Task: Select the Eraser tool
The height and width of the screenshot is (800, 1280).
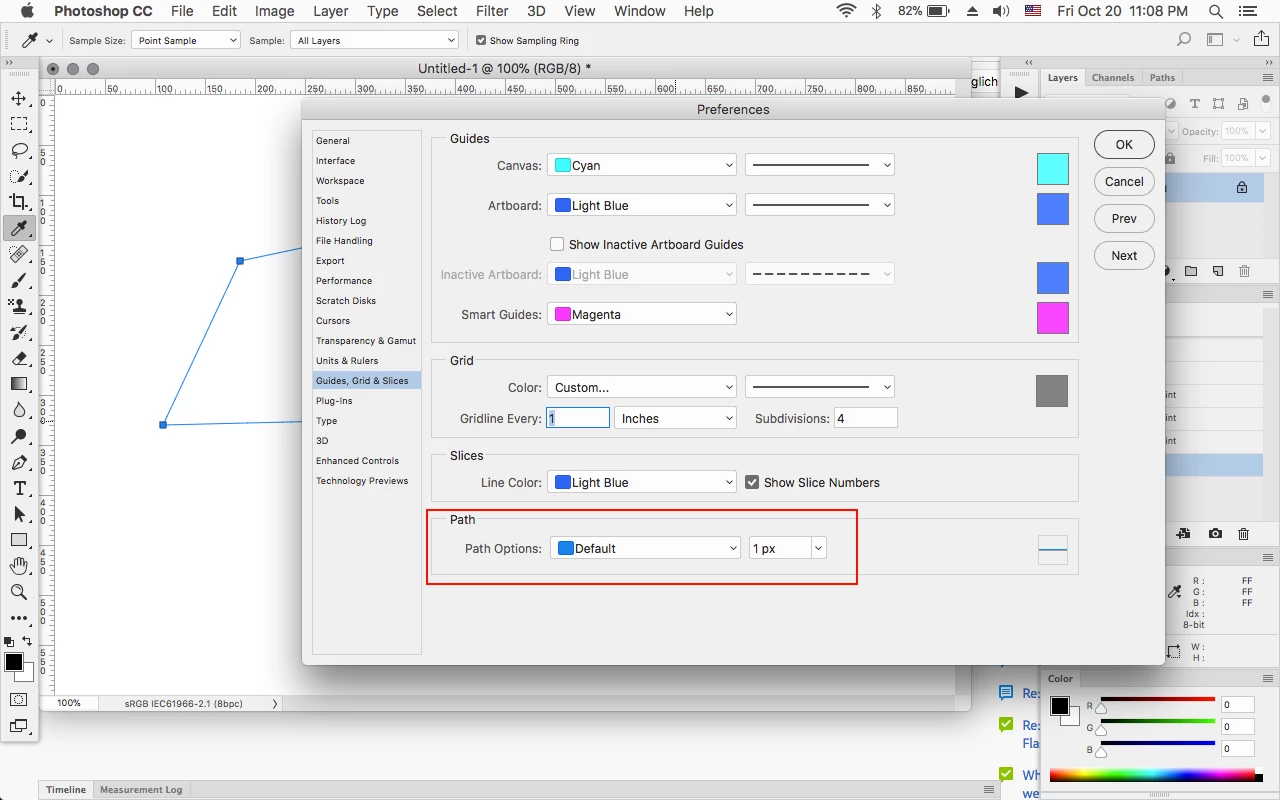Action: click(19, 358)
